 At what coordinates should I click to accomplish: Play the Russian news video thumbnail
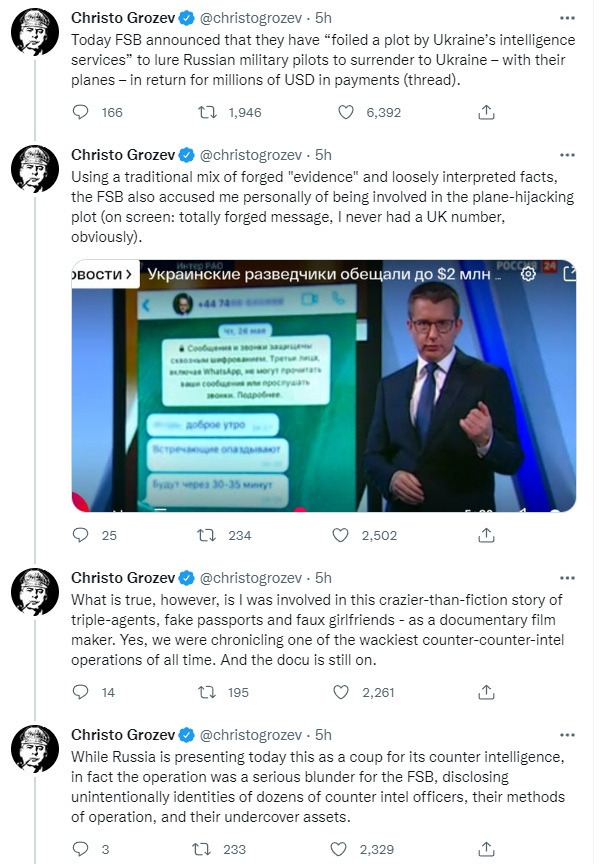coord(323,386)
